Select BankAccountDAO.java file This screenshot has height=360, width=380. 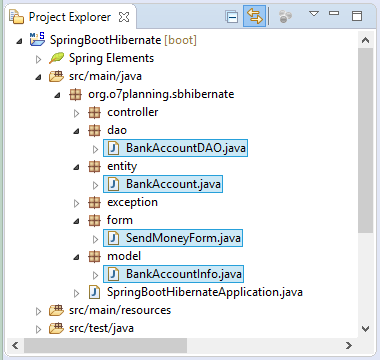(x=175, y=148)
